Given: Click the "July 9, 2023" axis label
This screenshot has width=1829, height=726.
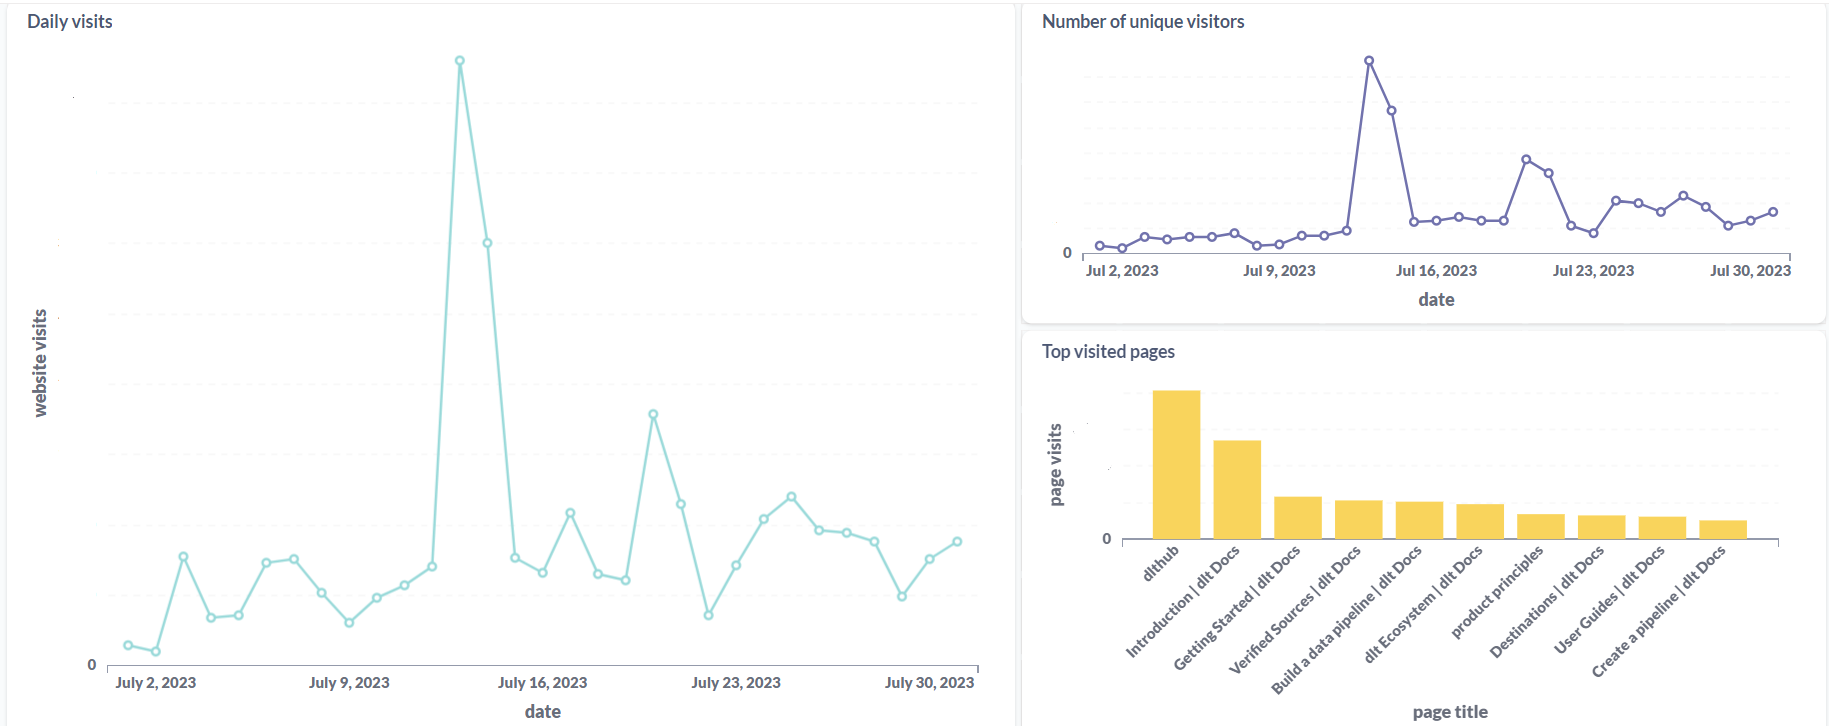Looking at the screenshot, I should pyautogui.click(x=349, y=682).
